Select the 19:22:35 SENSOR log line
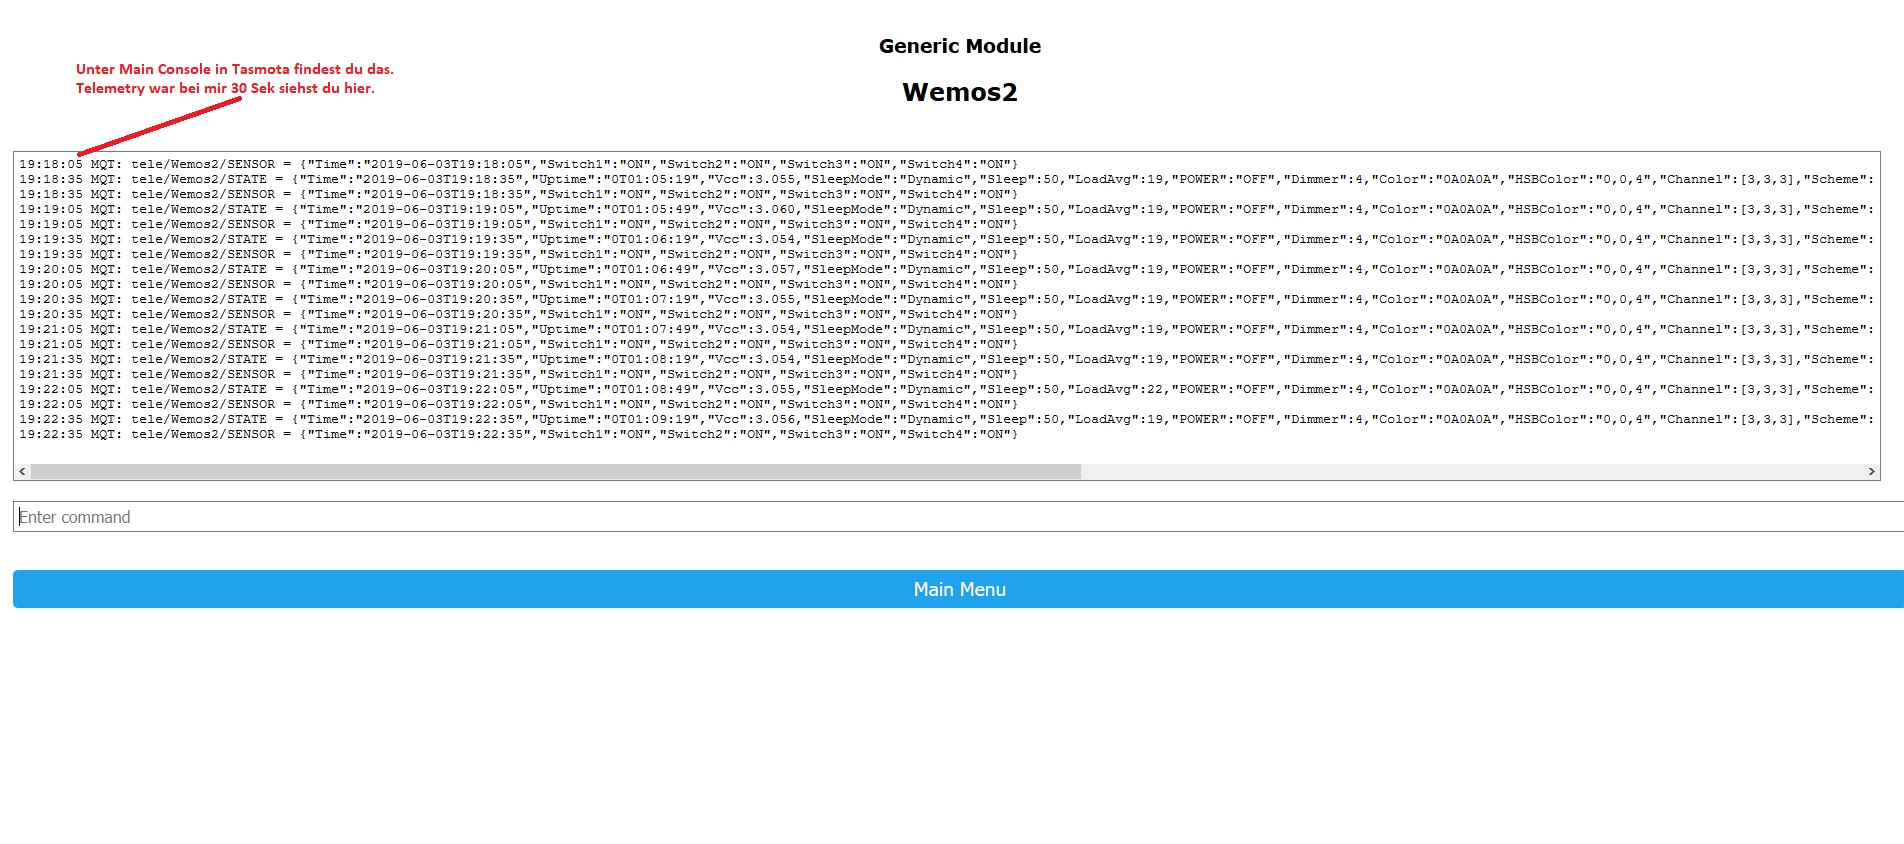The height and width of the screenshot is (844, 1904). (x=518, y=434)
